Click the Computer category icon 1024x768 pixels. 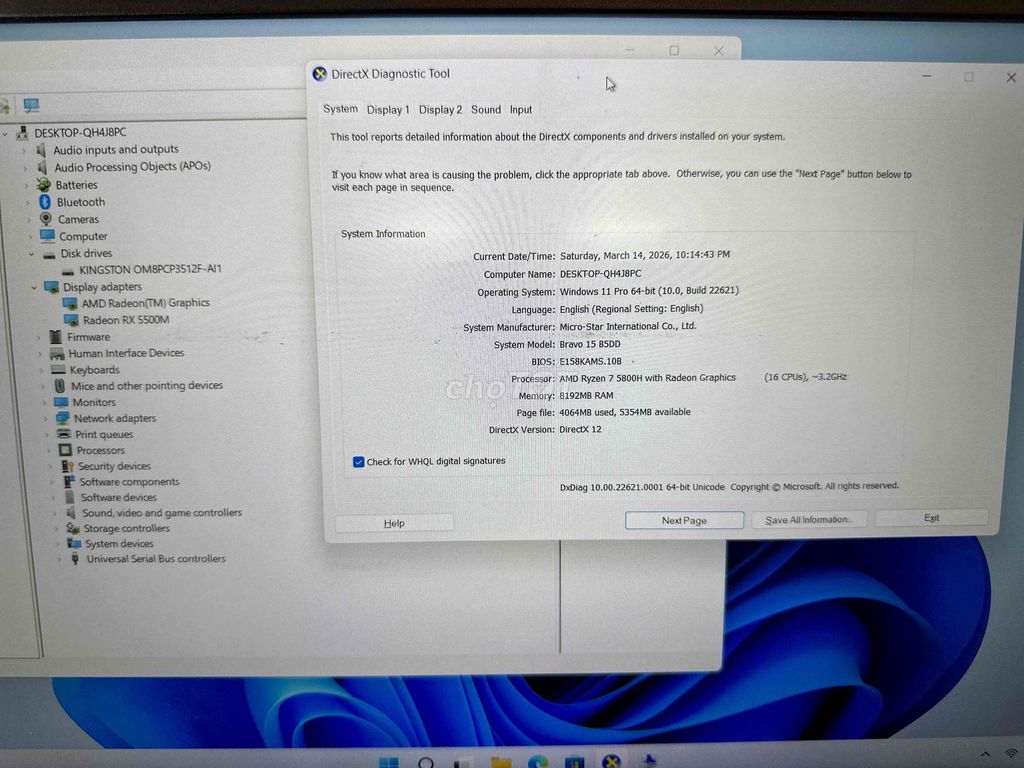pos(48,236)
